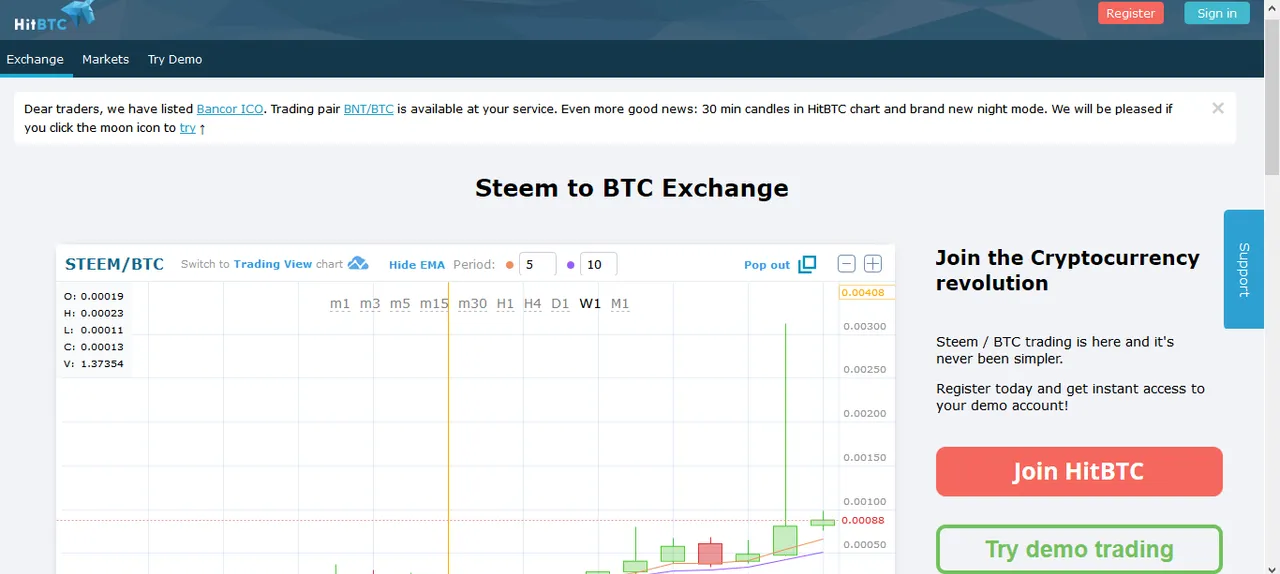
Task: Select the m5 timeframe
Action: [x=400, y=303]
